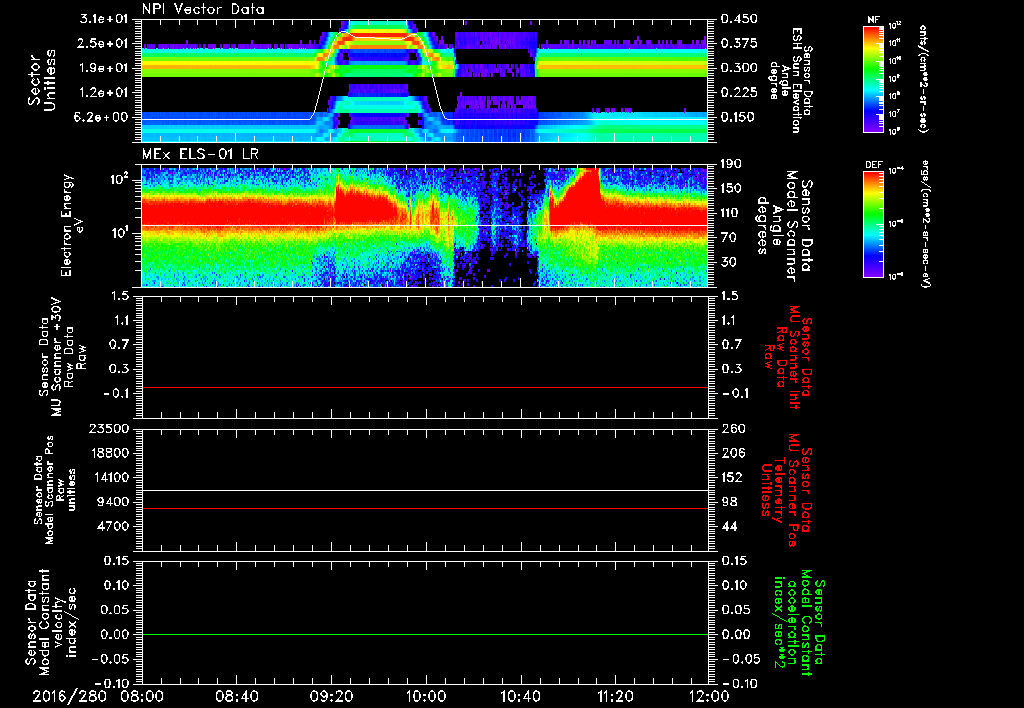
Task: Click the DEF color scale bar
Action: click(x=873, y=224)
